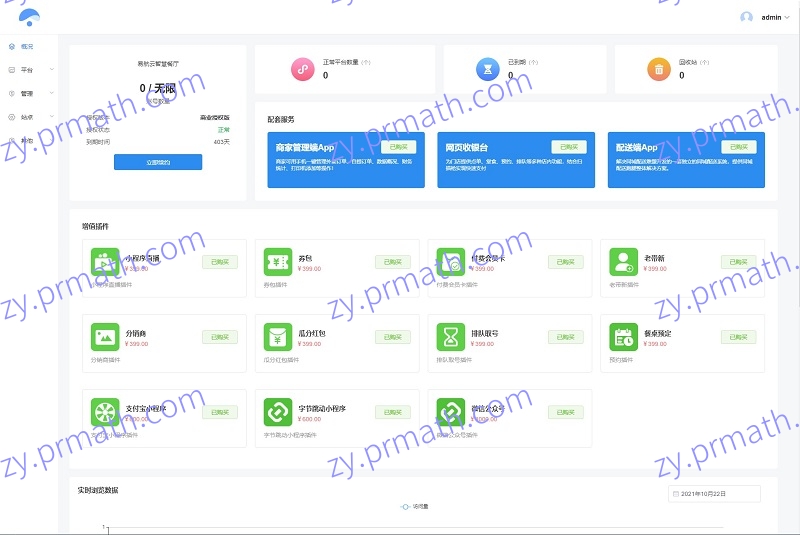Viewport: 800px width, 535px height.
Task: Click the 付费会员卡 plugin icon
Action: click(x=451, y=262)
